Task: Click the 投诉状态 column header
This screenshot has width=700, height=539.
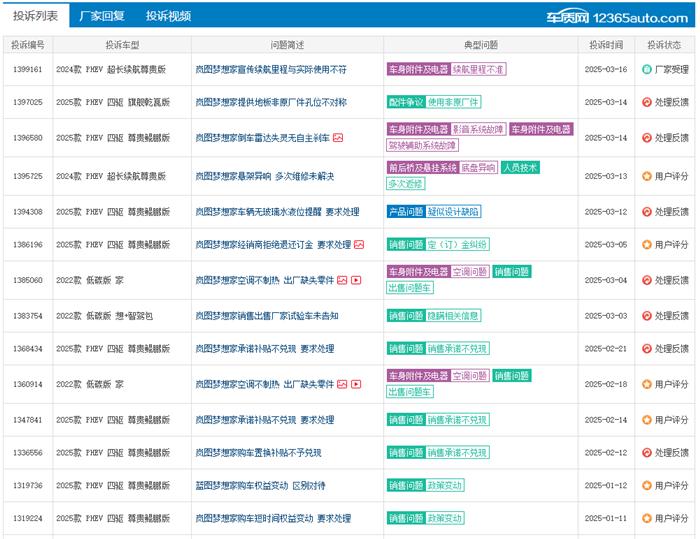Action: (664, 45)
